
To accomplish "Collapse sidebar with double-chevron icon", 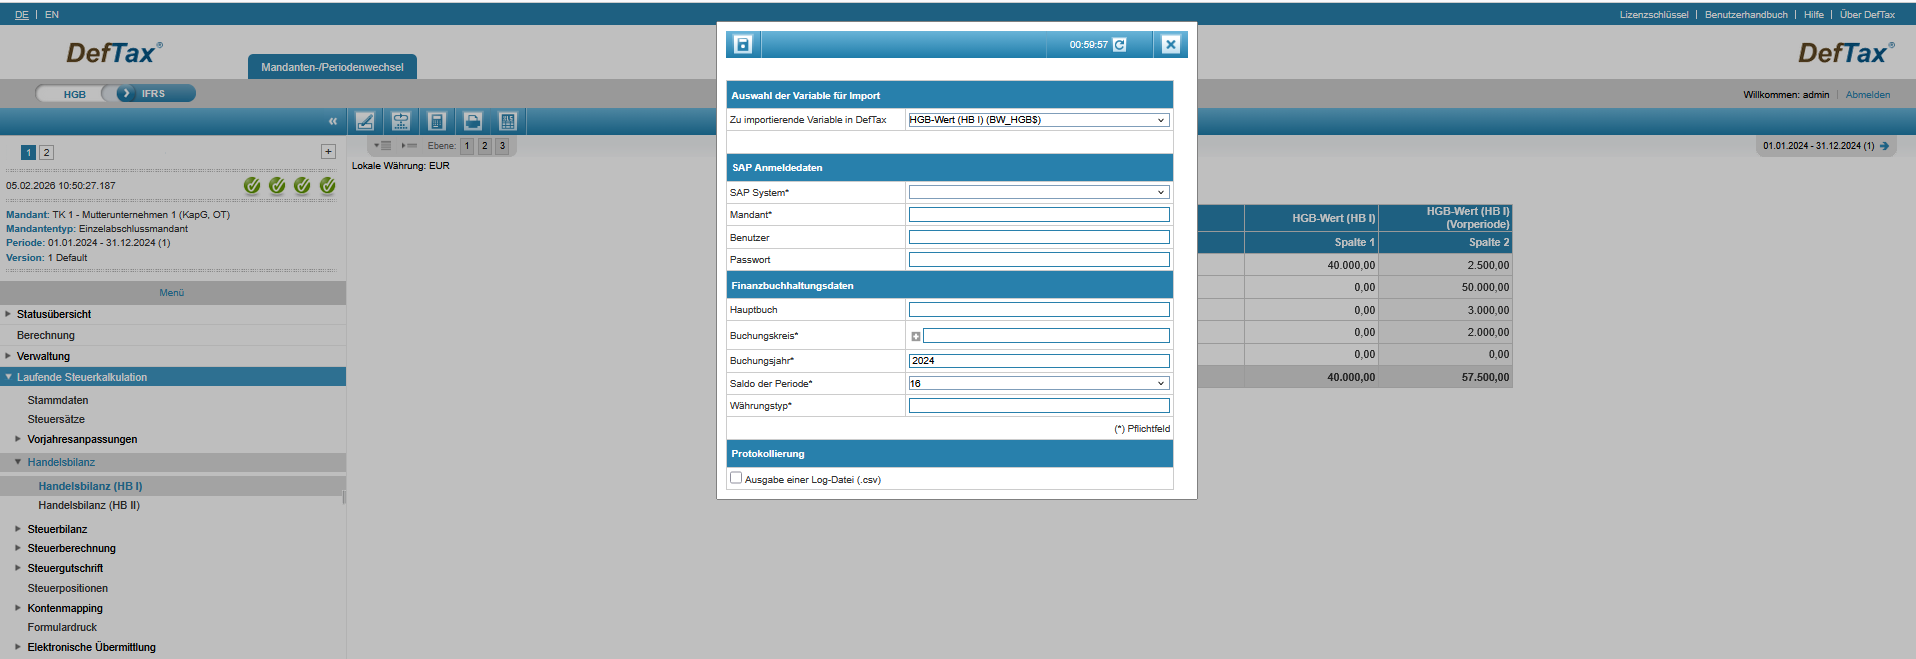I will click(333, 121).
